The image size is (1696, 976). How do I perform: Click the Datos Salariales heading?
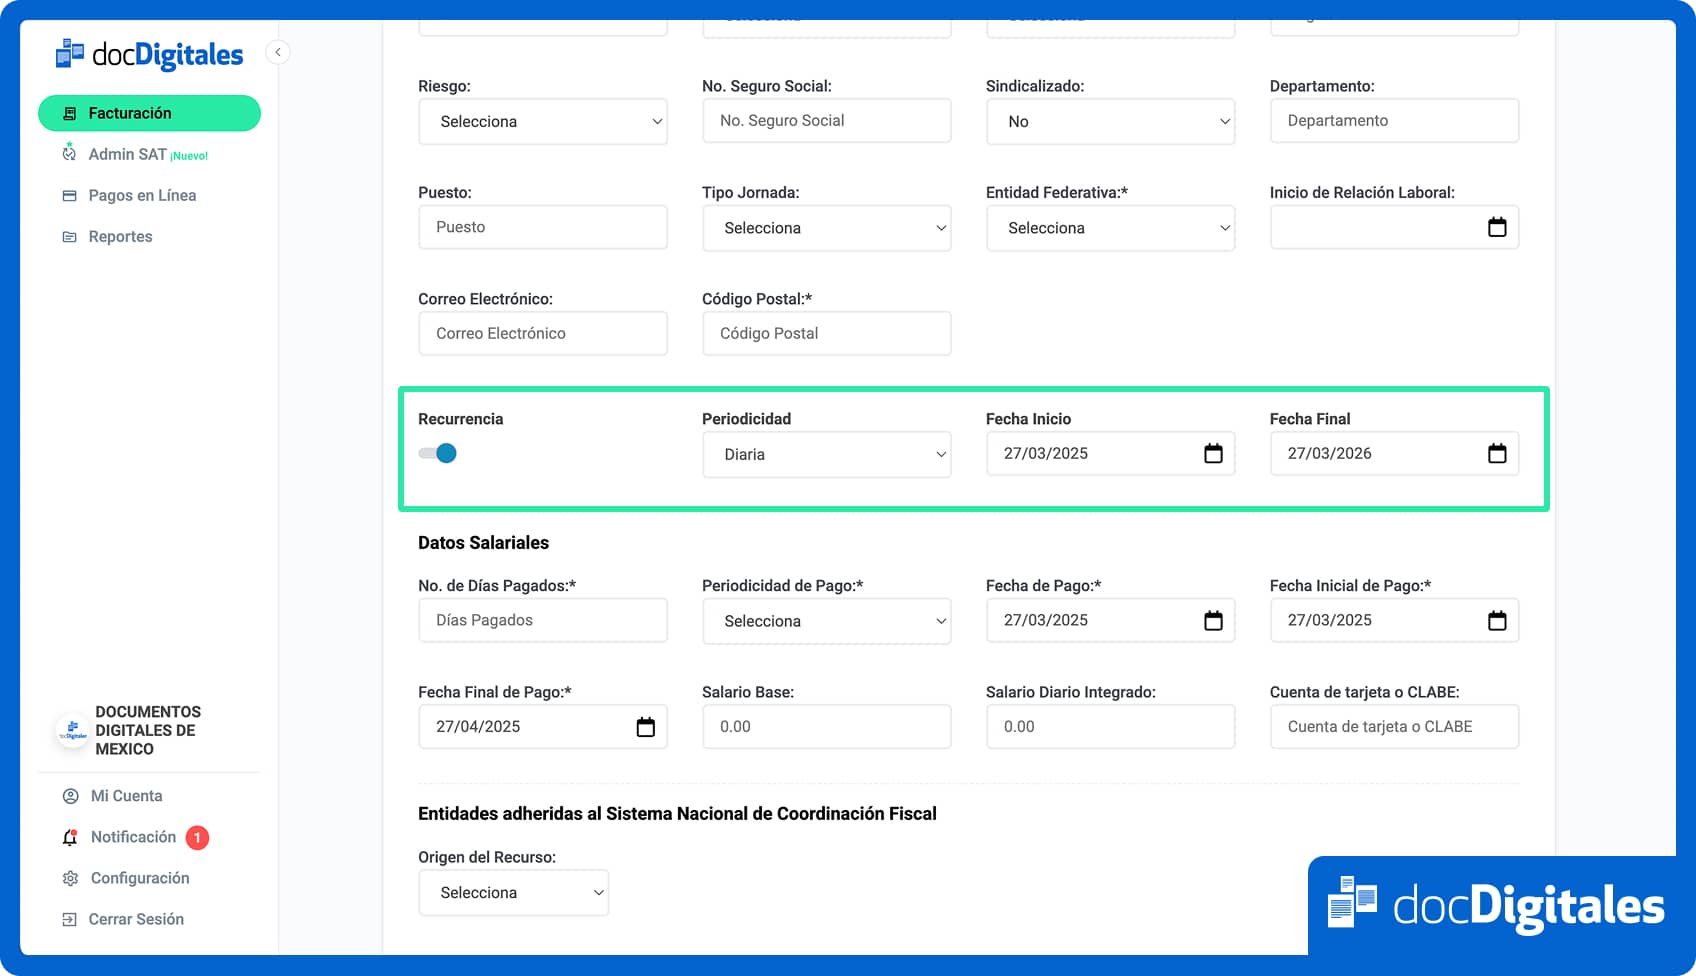coord(483,543)
